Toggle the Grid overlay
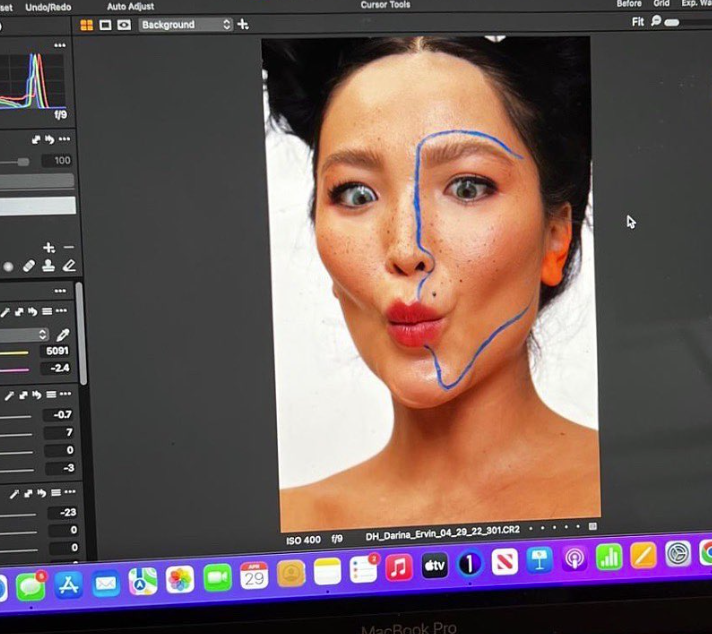This screenshot has width=712, height=634. [x=661, y=4]
